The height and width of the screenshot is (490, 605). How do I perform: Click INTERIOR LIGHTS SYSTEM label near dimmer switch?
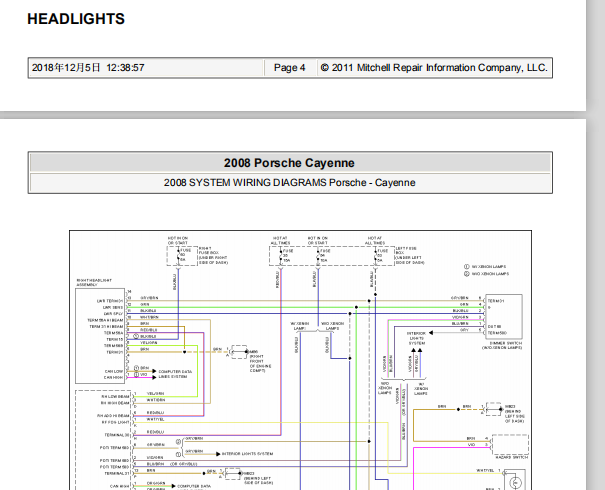pyautogui.click(x=416, y=338)
